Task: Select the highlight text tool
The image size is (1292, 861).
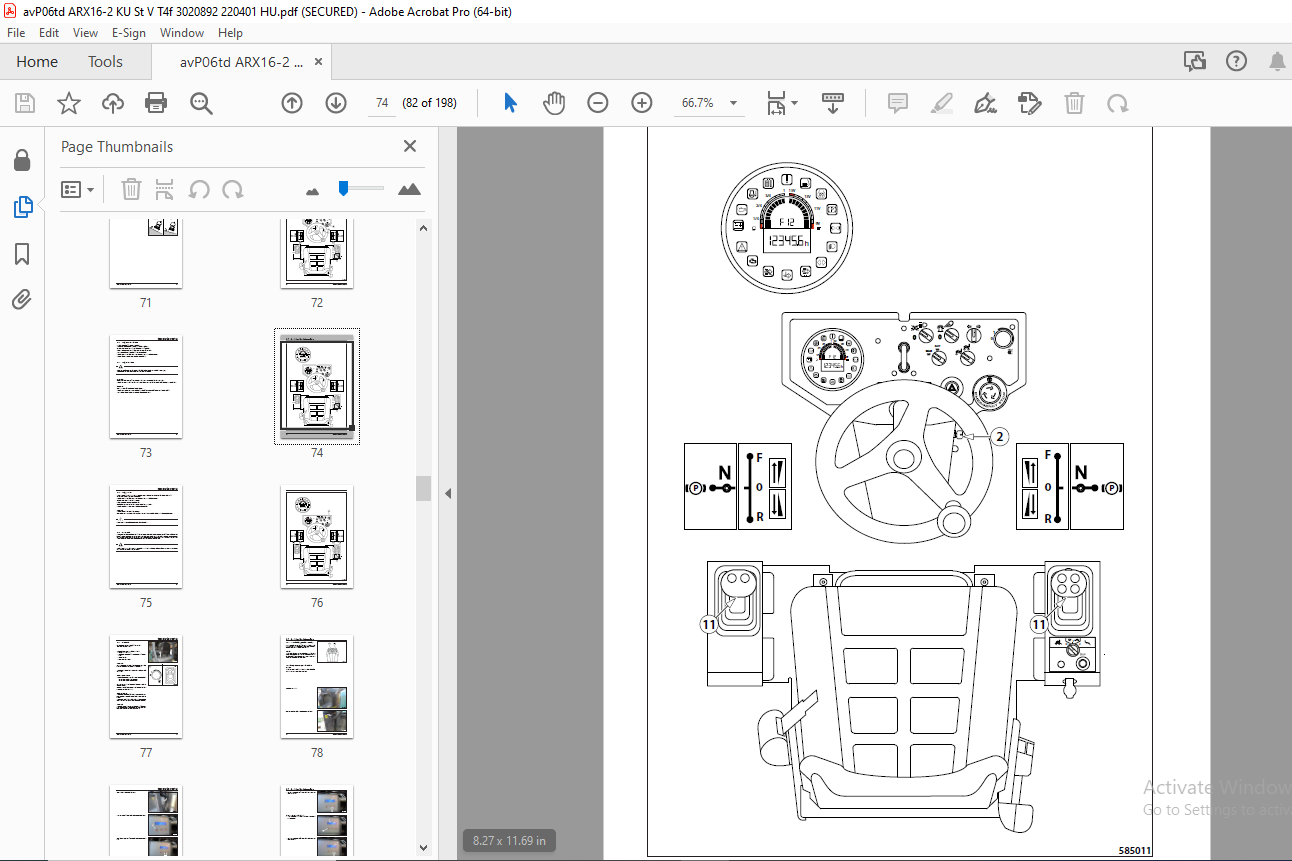Action: pos(942,103)
